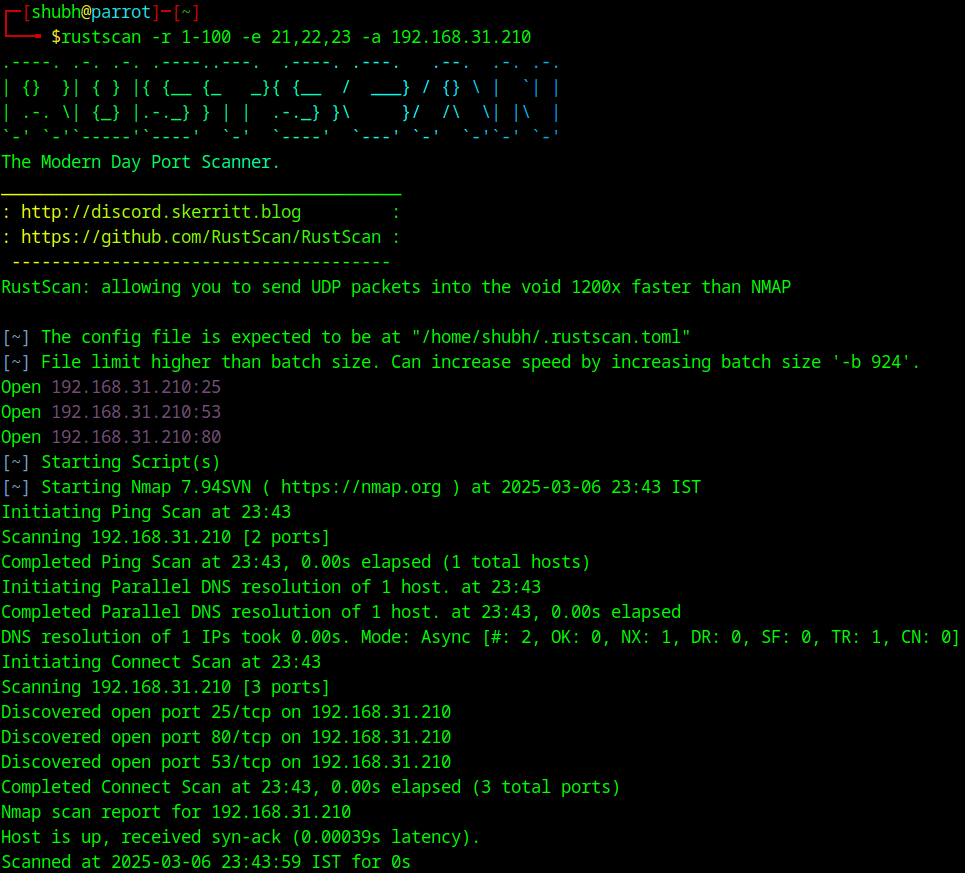Click the shubh@parrot prompt text
Image resolution: width=965 pixels, height=873 pixels.
(x=91, y=12)
